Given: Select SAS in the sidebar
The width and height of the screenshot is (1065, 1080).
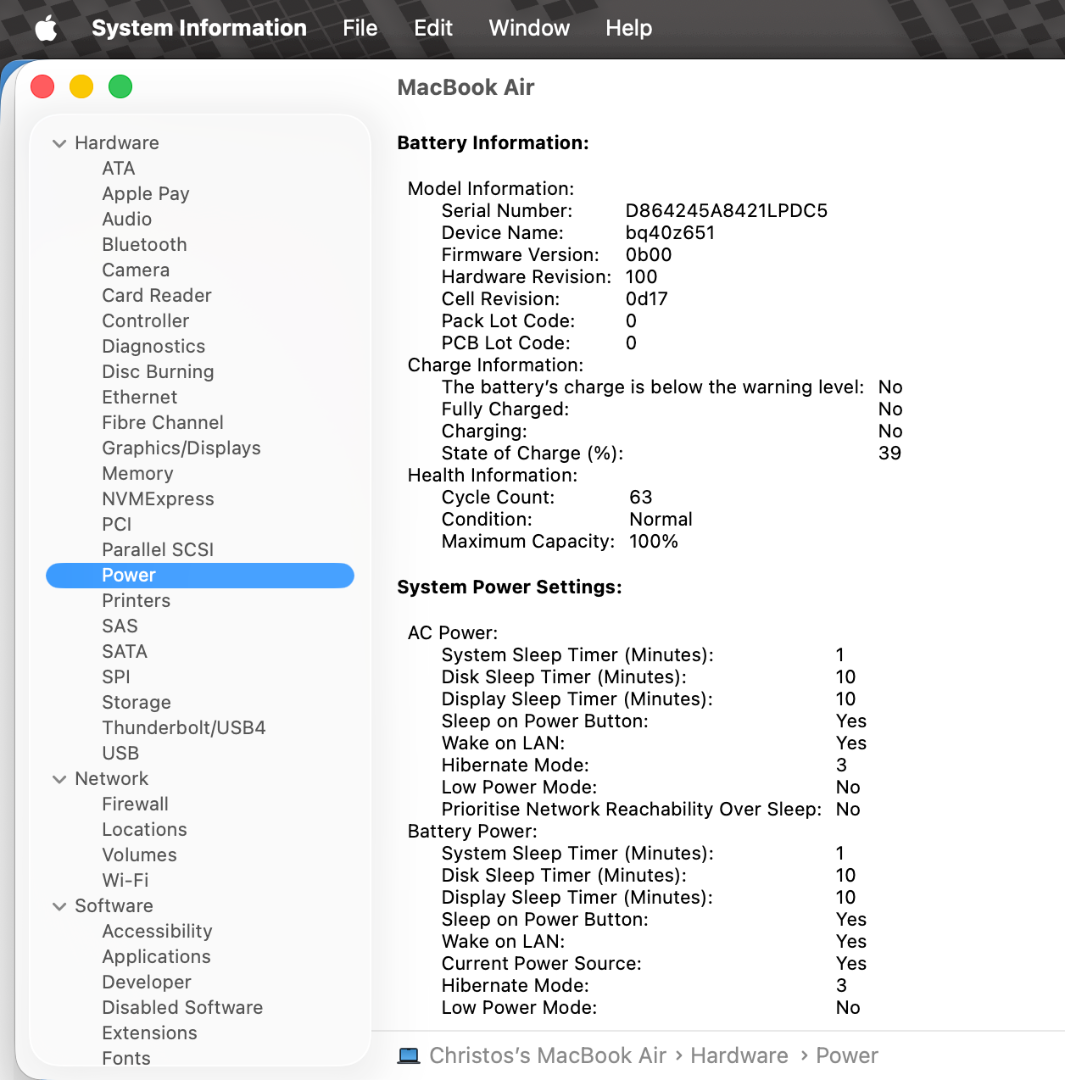Looking at the screenshot, I should click(x=120, y=627).
